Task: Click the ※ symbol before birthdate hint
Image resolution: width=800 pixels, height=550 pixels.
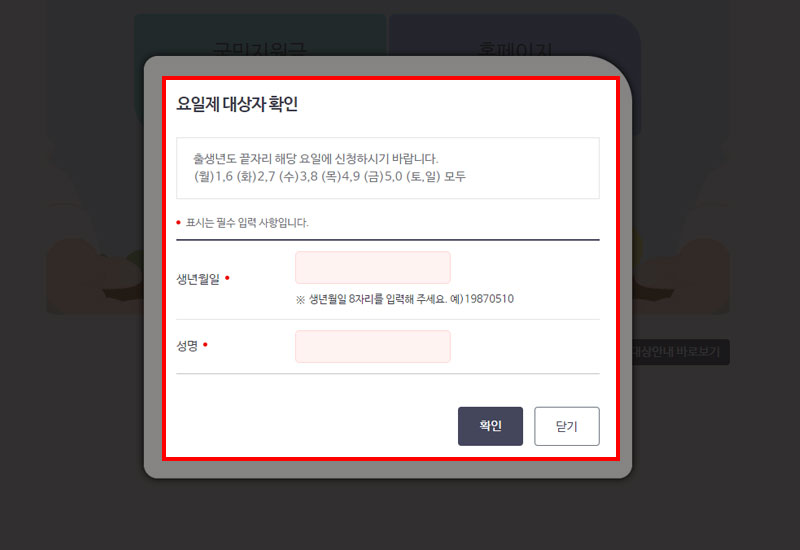Action: (x=301, y=299)
